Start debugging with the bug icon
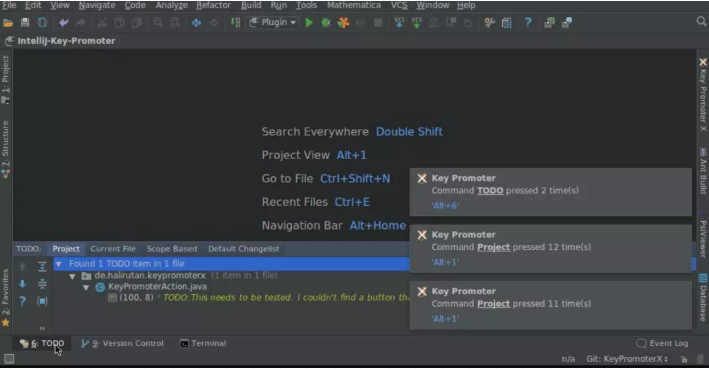This screenshot has width=709, height=369. point(326,23)
